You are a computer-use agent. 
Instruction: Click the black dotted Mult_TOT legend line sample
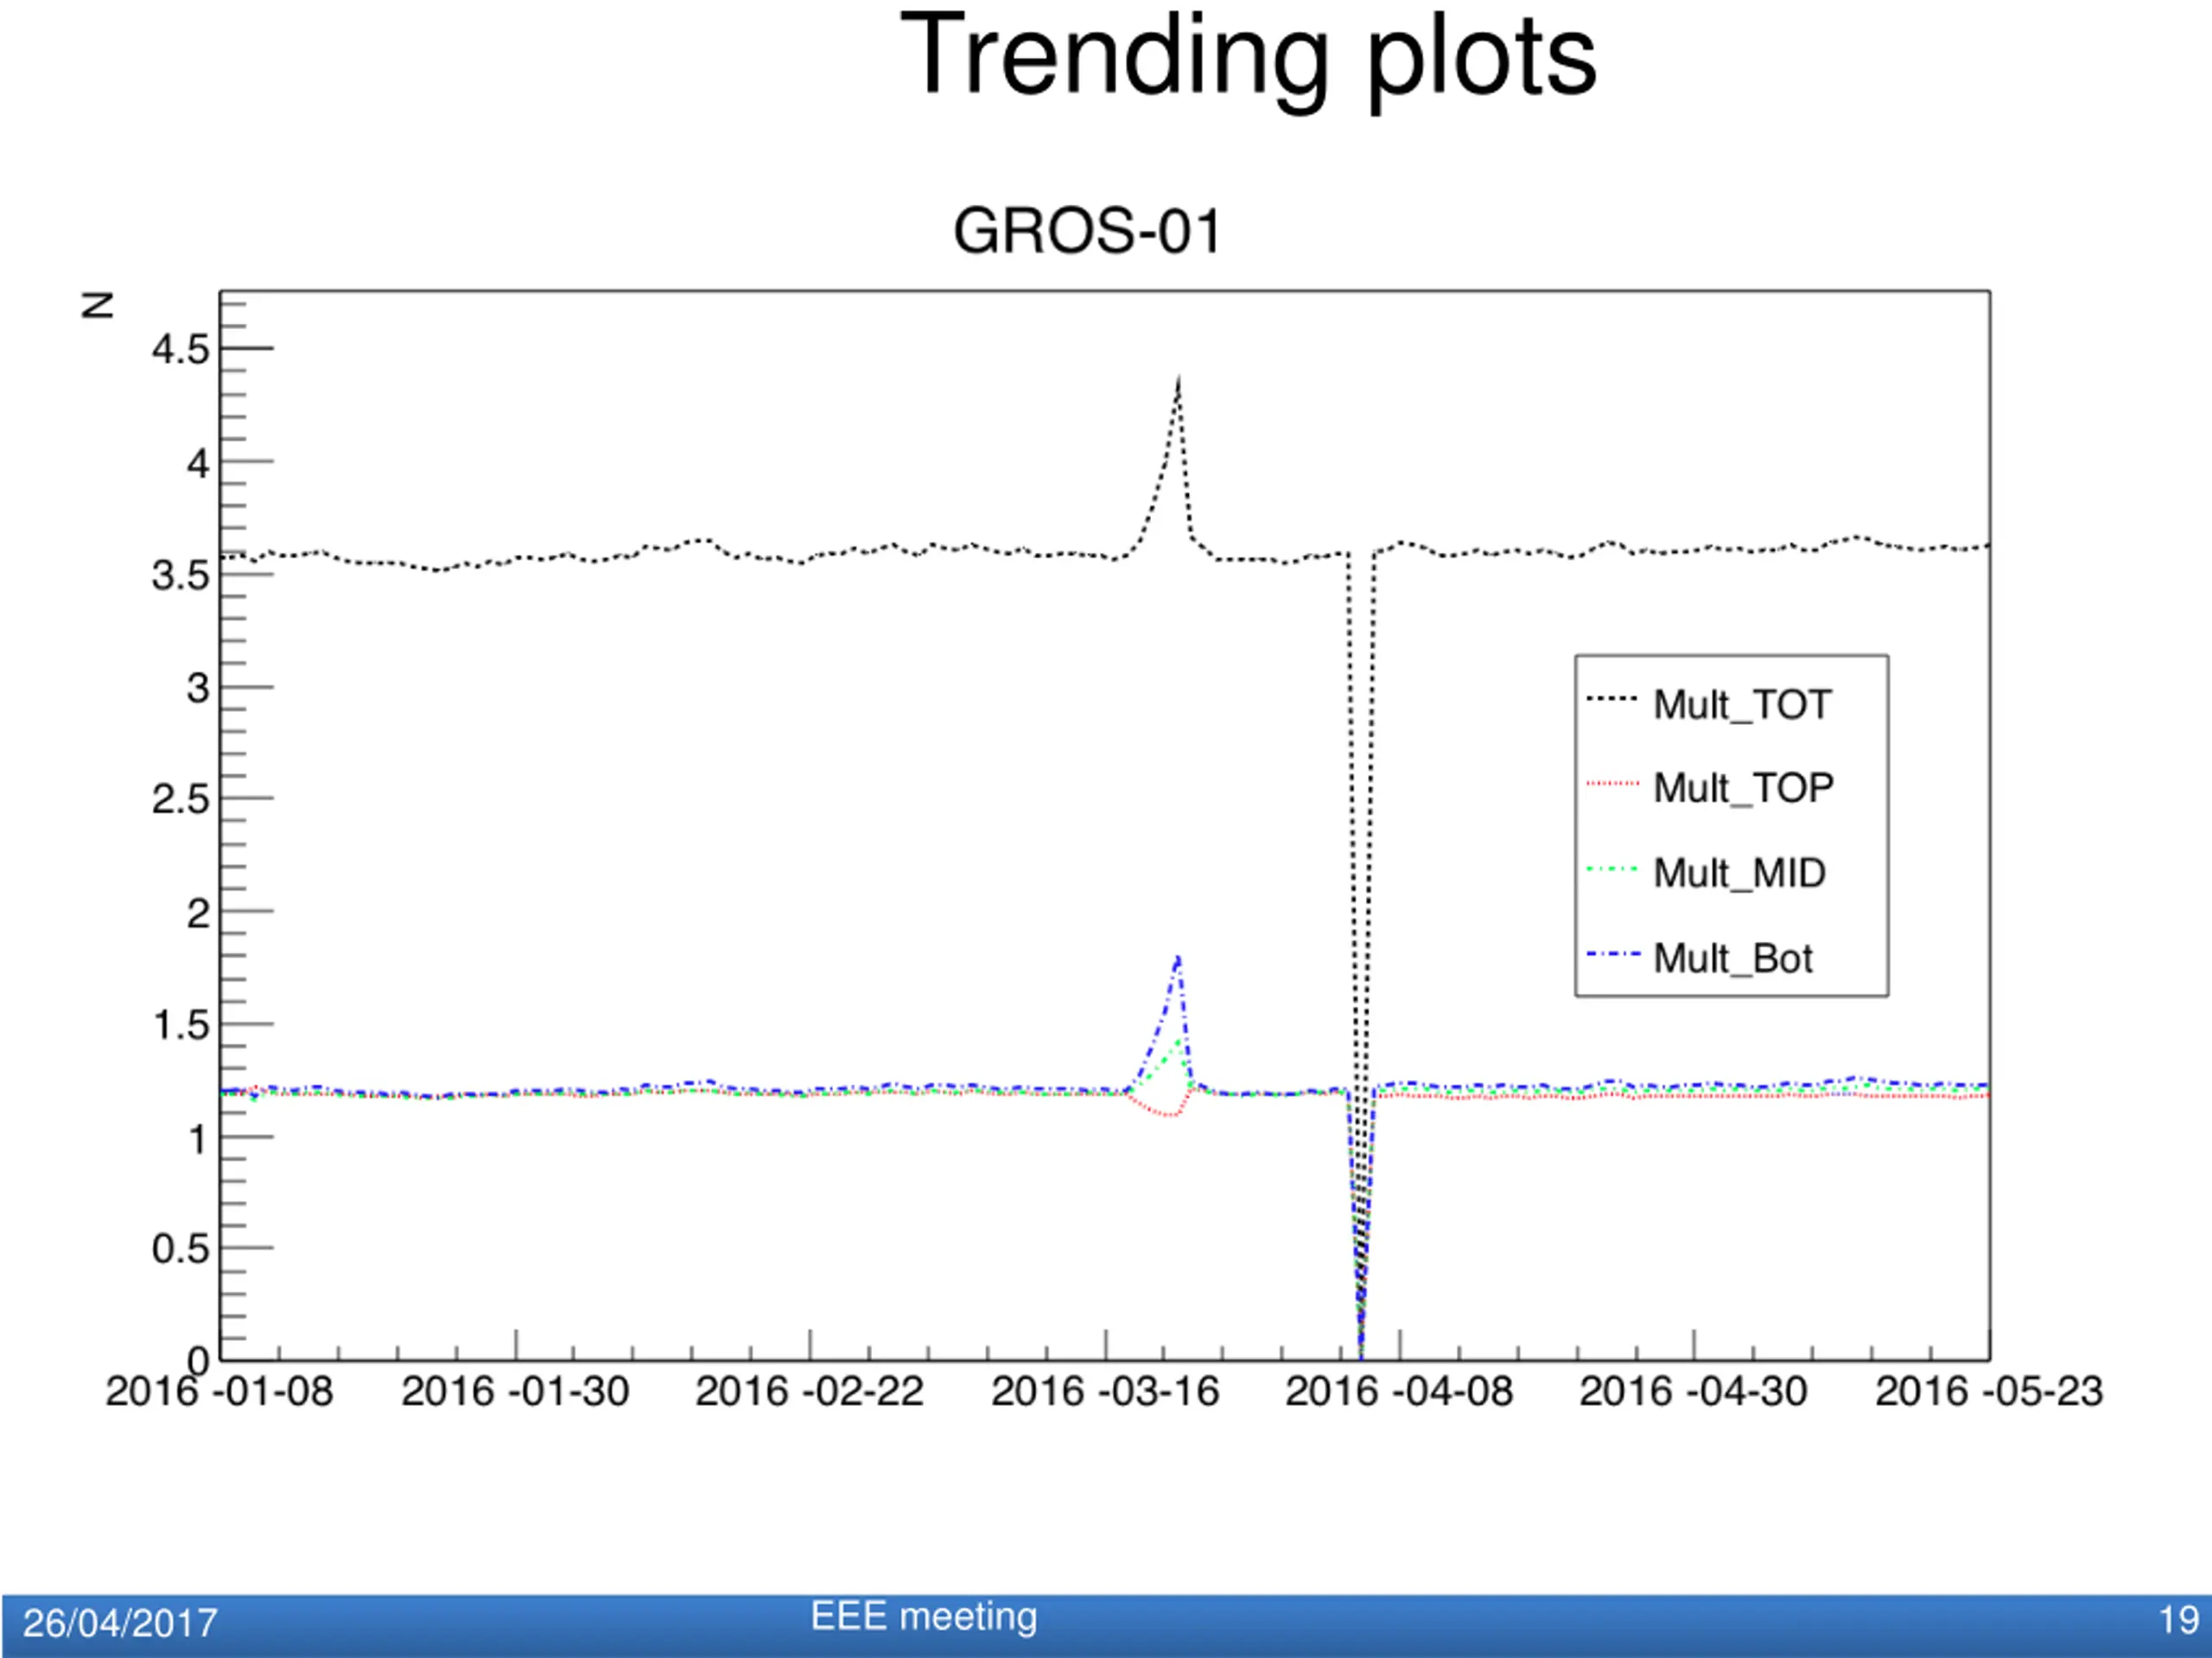pos(1612,699)
